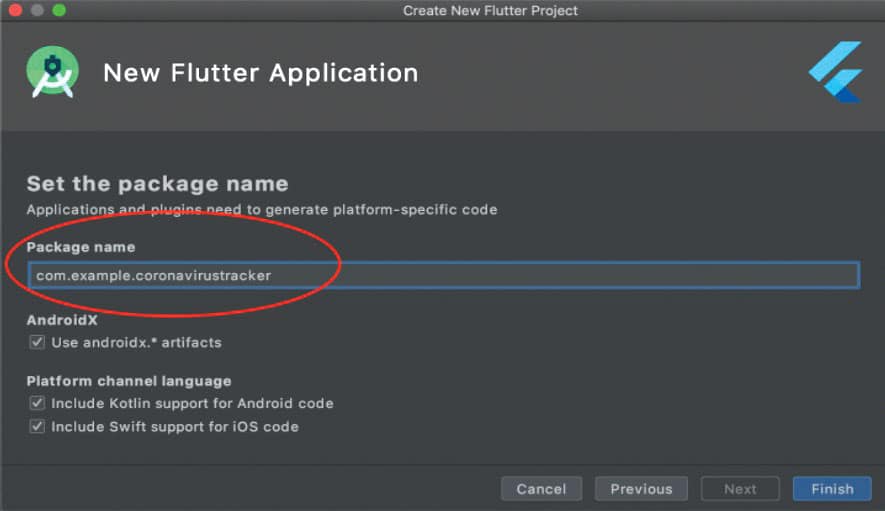Viewport: 885px width, 511px height.
Task: Click the Package name field label
Action: [x=80, y=247]
